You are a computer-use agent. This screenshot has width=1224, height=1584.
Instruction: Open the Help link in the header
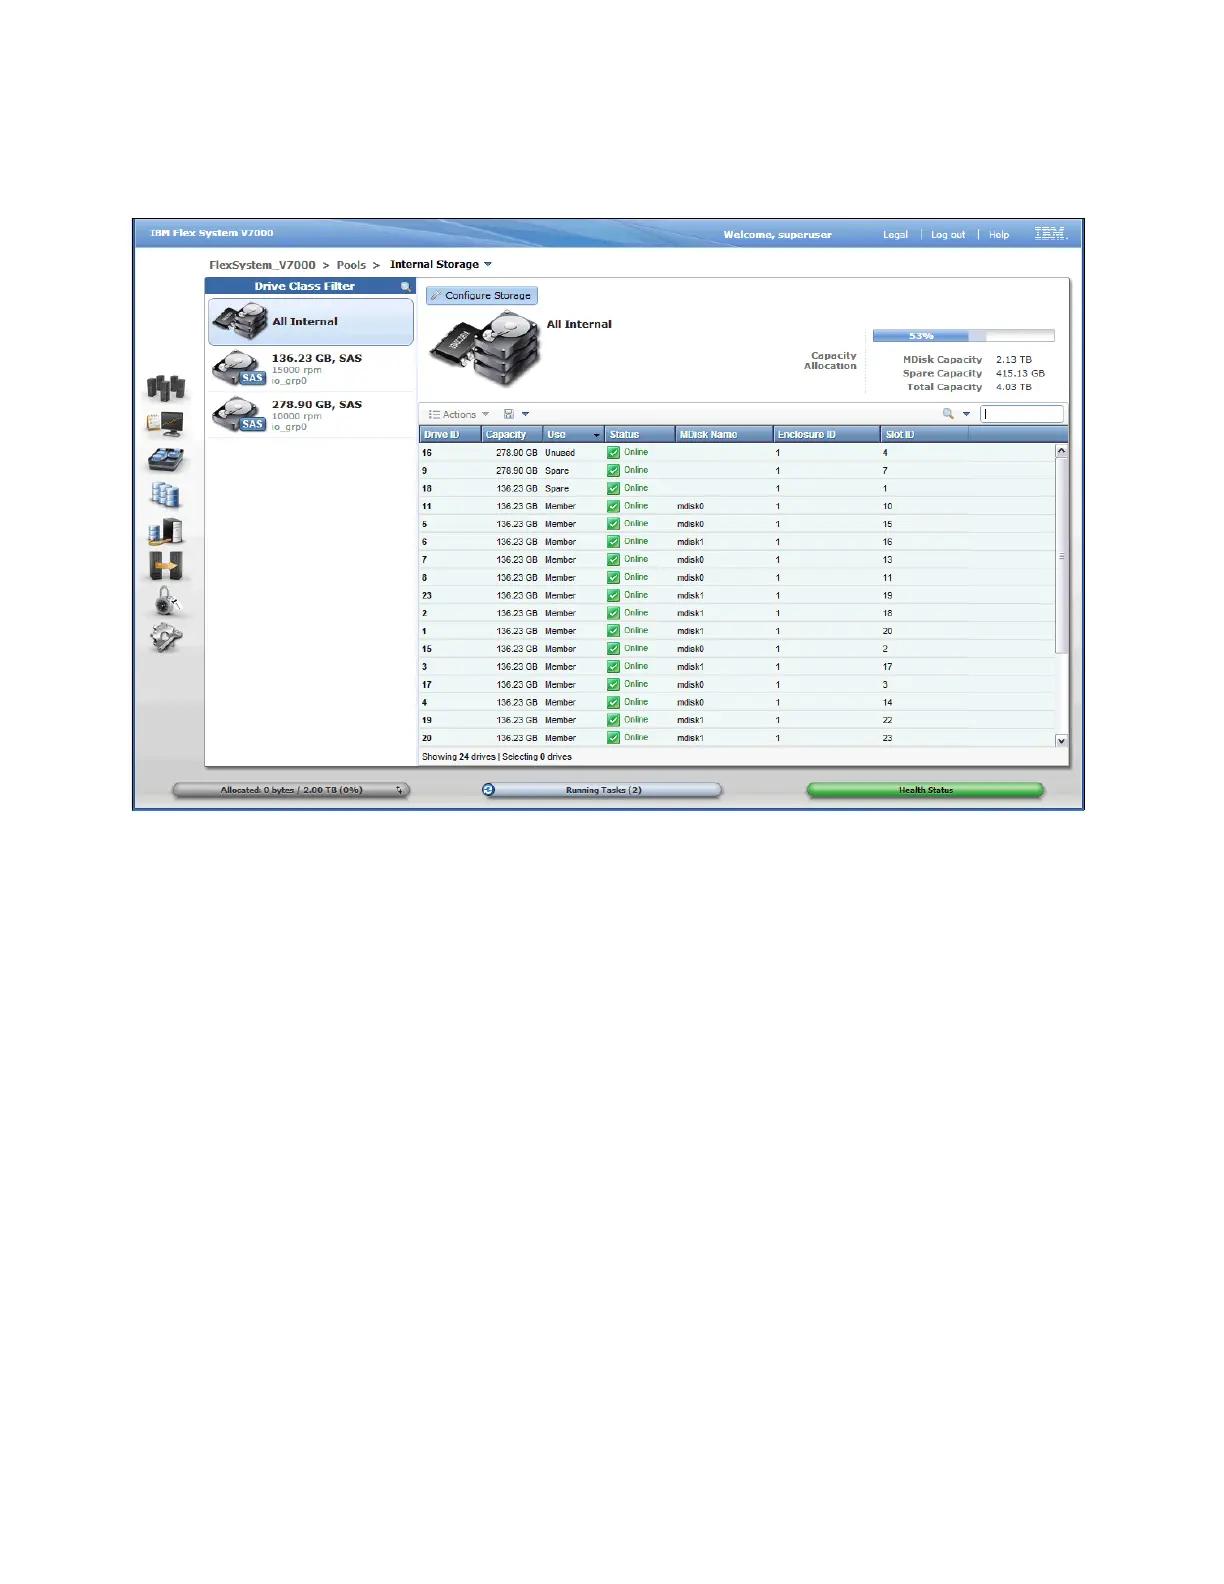[x=999, y=235]
